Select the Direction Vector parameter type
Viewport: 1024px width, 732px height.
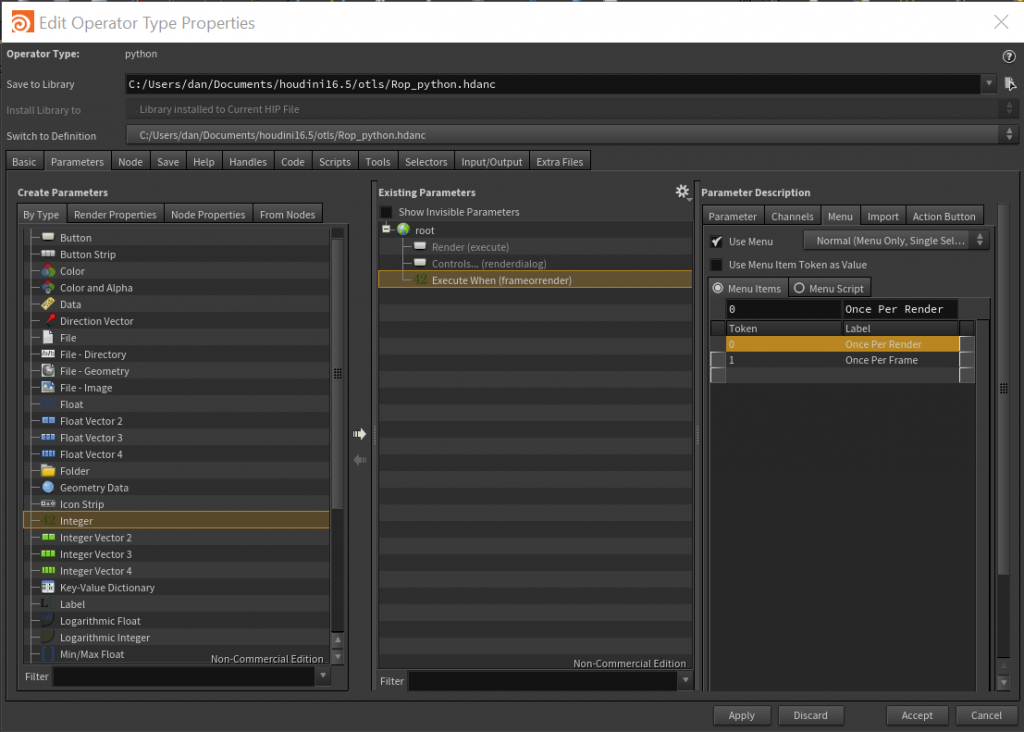click(97, 321)
